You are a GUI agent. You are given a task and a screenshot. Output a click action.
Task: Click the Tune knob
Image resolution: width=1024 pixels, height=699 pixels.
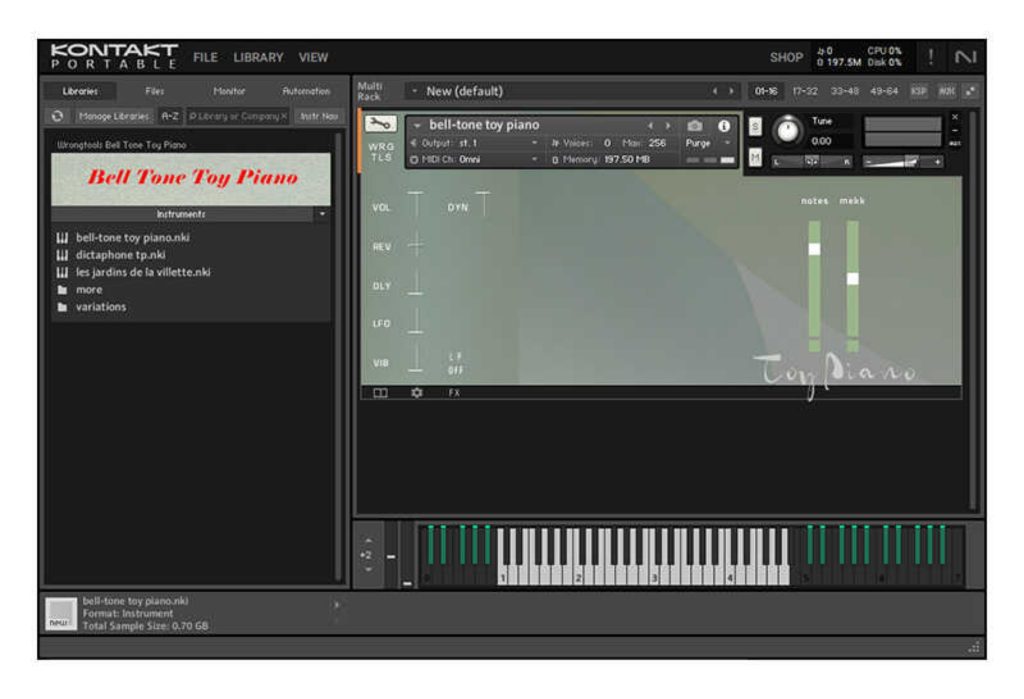click(788, 130)
